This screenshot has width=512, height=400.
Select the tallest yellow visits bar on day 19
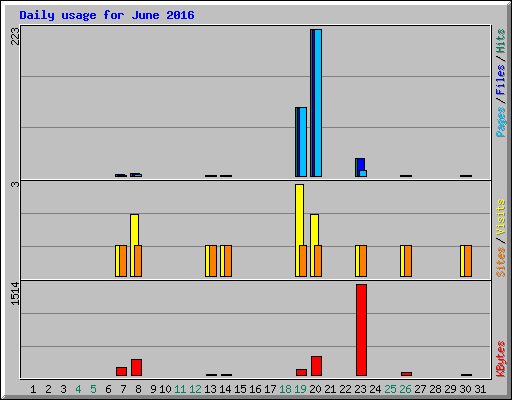coord(299,215)
